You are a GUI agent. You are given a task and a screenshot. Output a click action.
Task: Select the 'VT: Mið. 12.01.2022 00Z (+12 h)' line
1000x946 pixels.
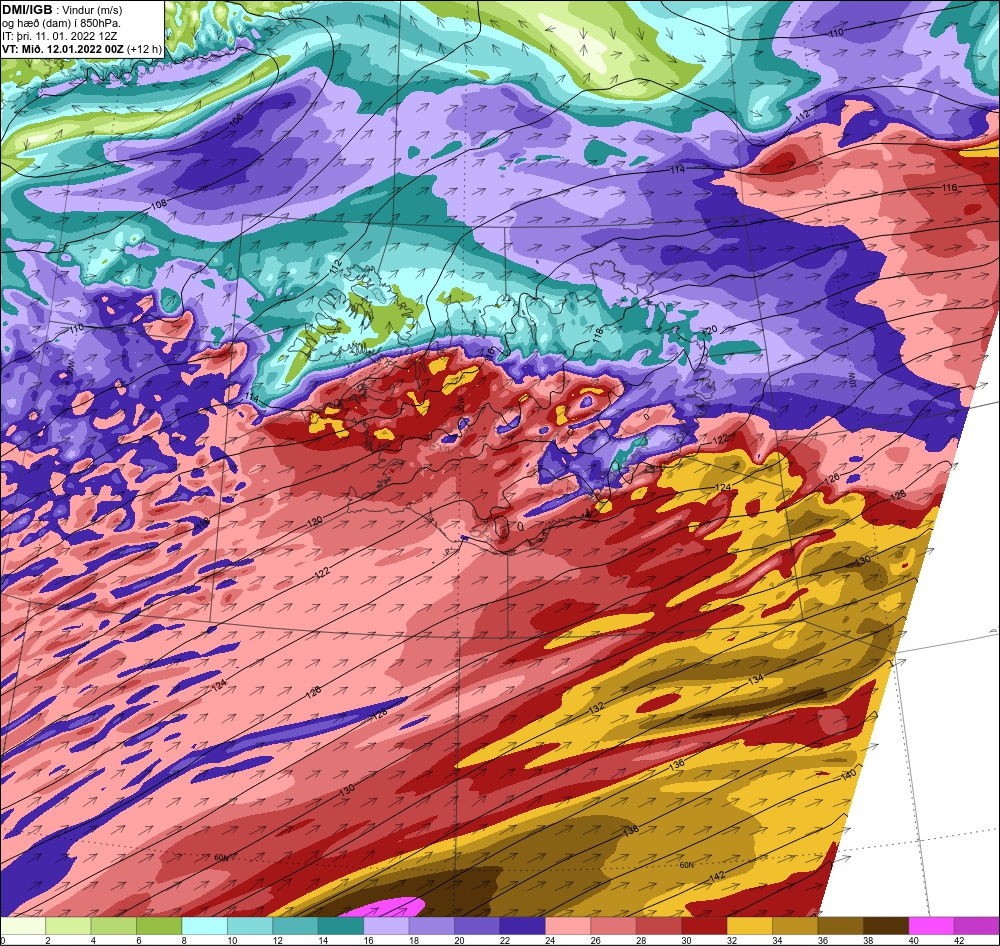82,49
